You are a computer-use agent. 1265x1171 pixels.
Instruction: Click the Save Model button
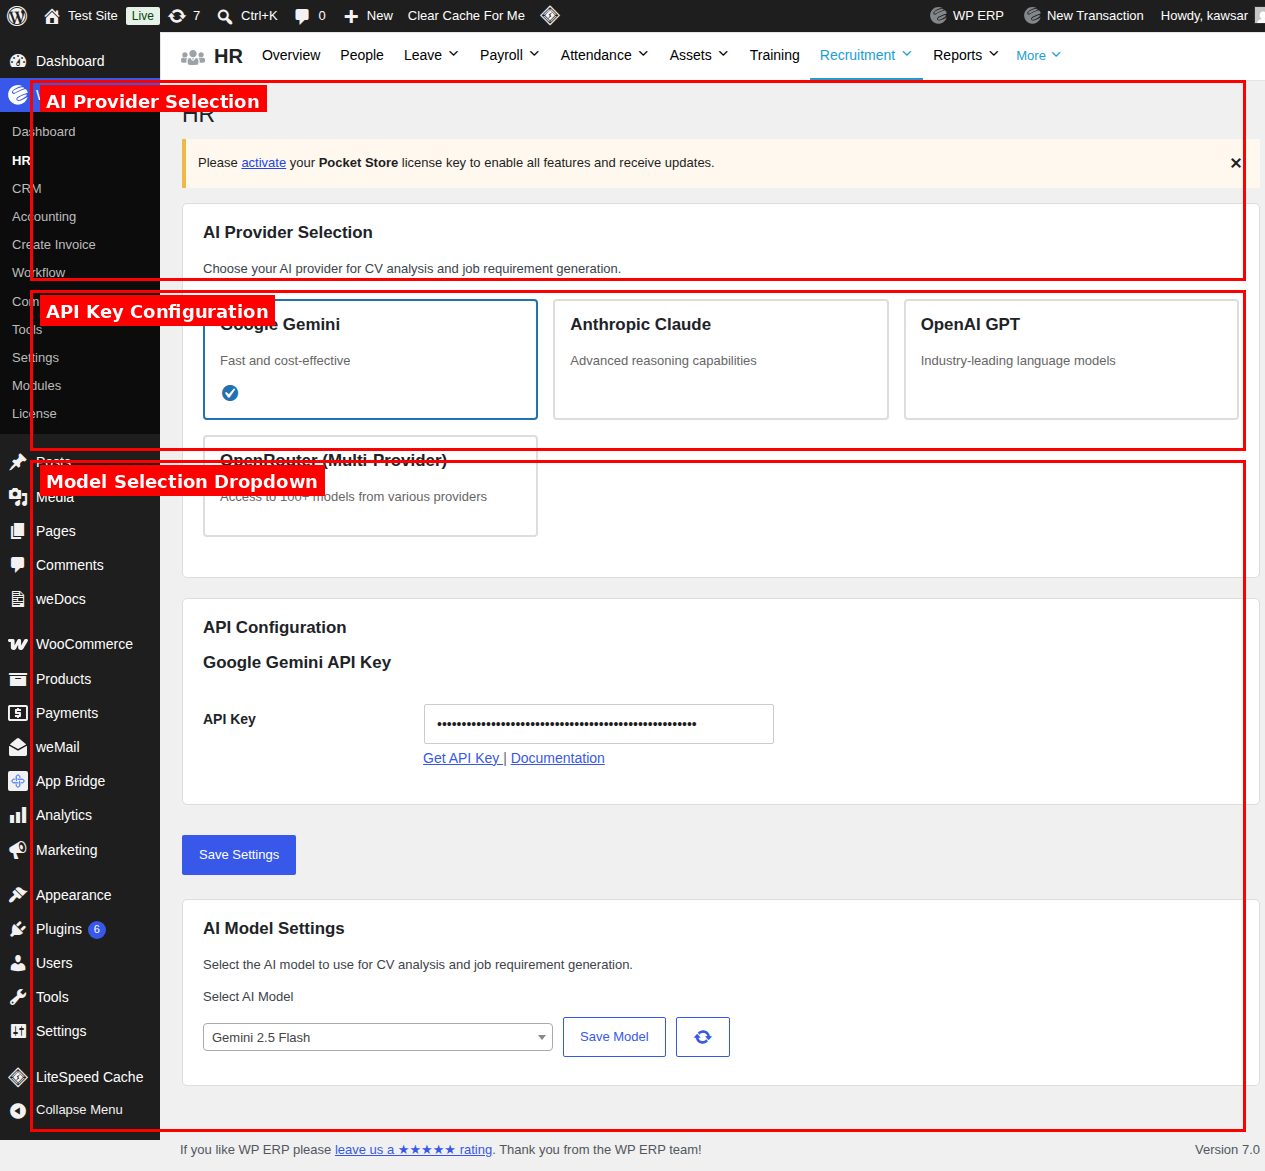[614, 1037]
